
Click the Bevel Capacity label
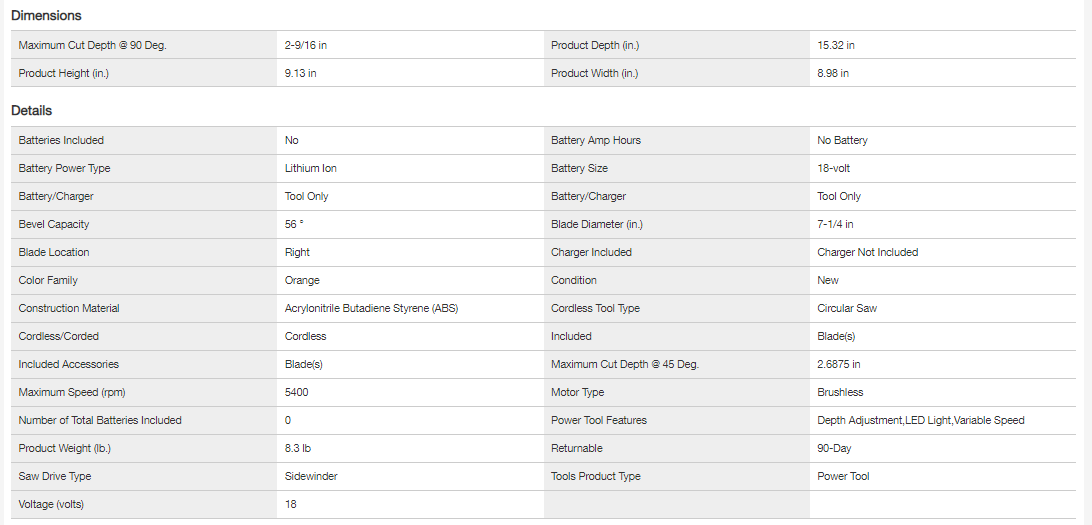(x=53, y=224)
